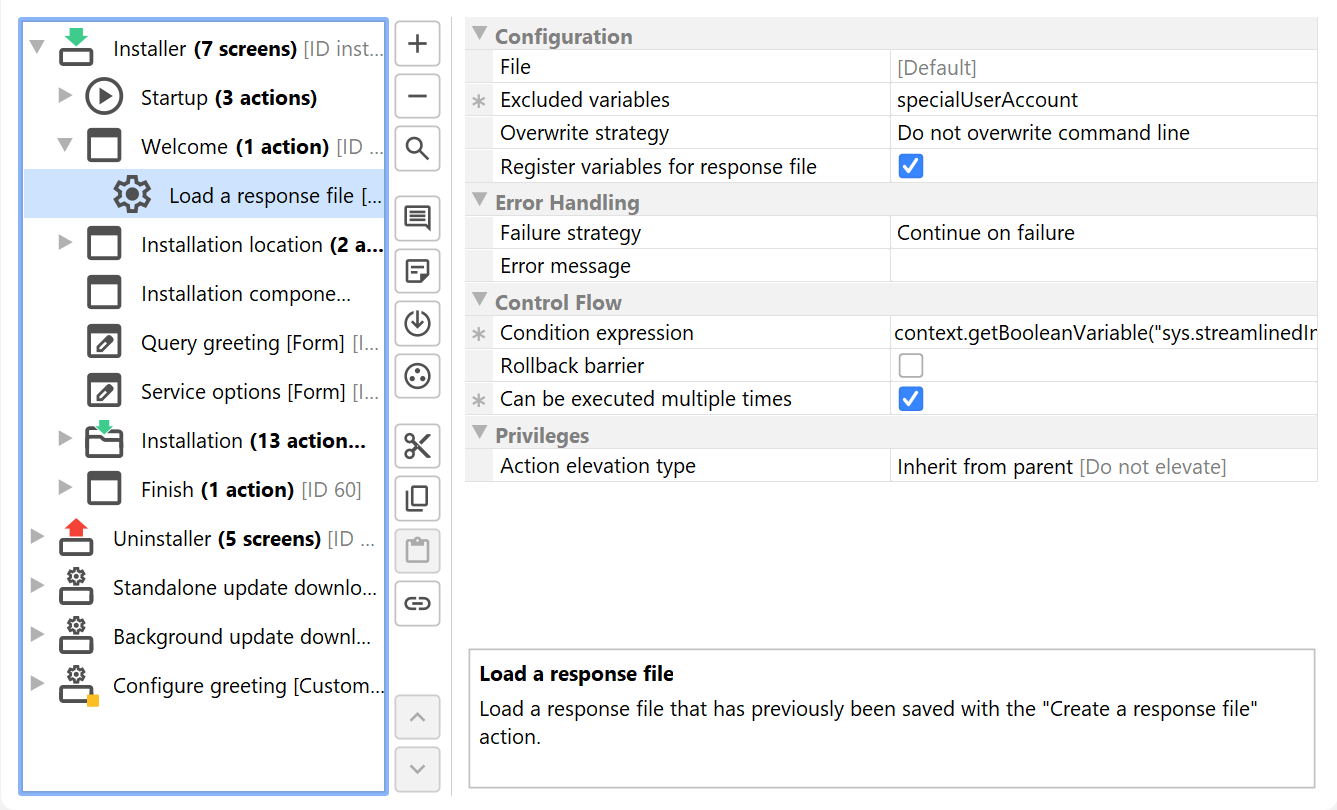The width and height of the screenshot is (1337, 810).
Task: Edit the Condition expression field
Action: coord(1100,333)
